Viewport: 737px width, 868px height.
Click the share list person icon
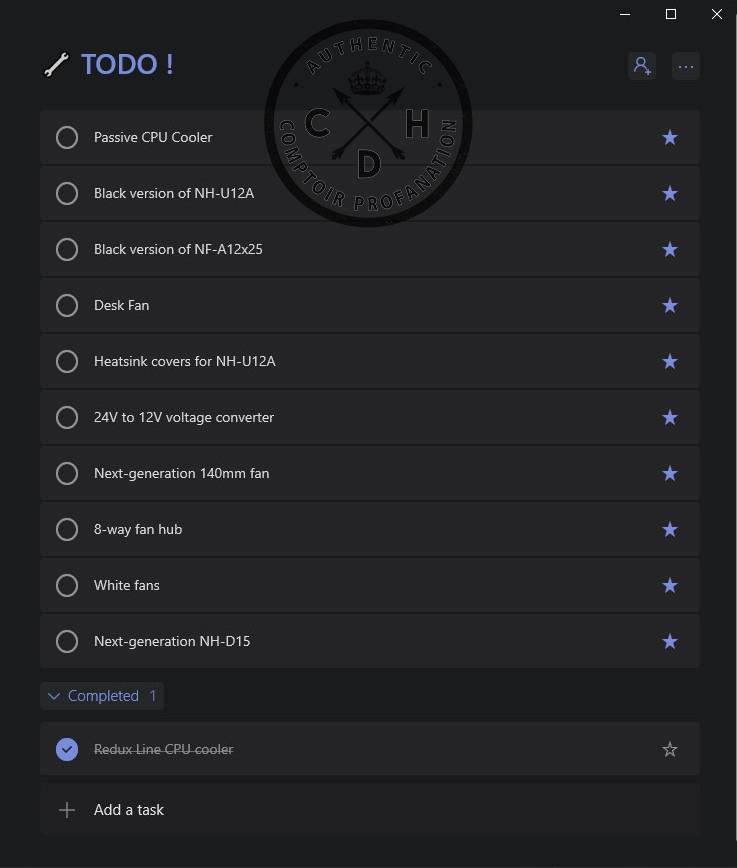tap(641, 66)
